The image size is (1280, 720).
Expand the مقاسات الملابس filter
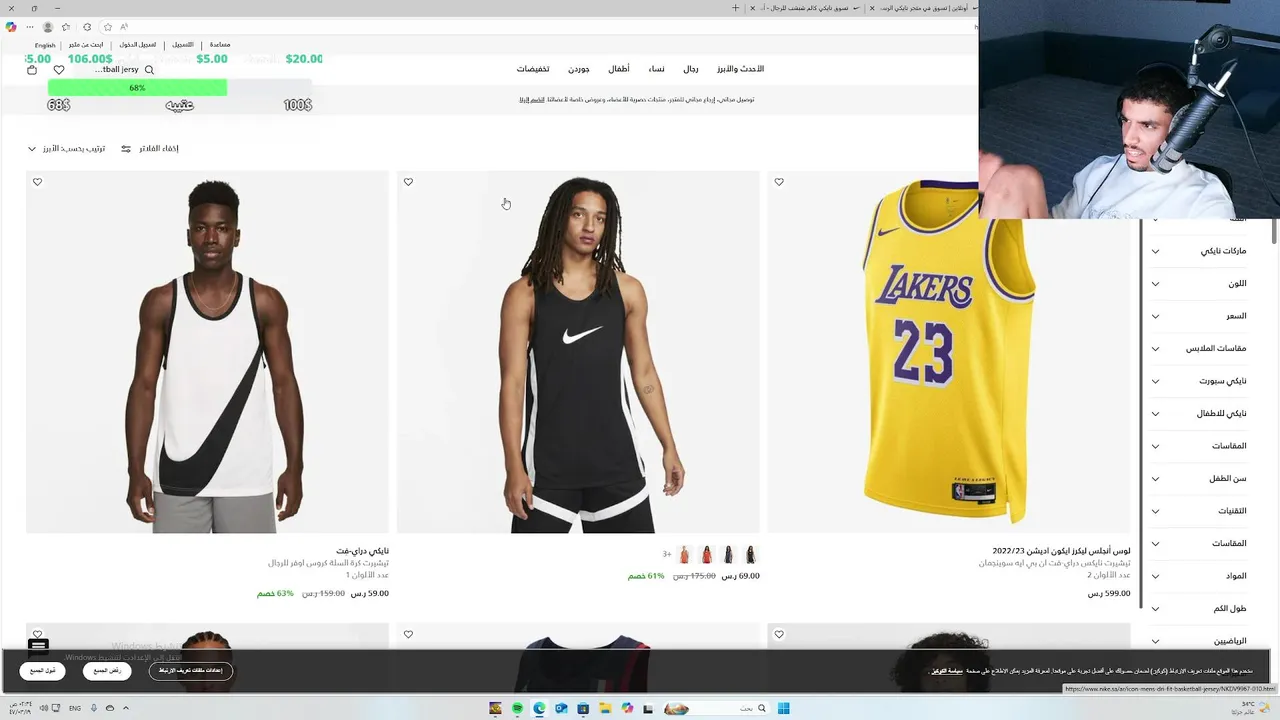pos(1199,349)
